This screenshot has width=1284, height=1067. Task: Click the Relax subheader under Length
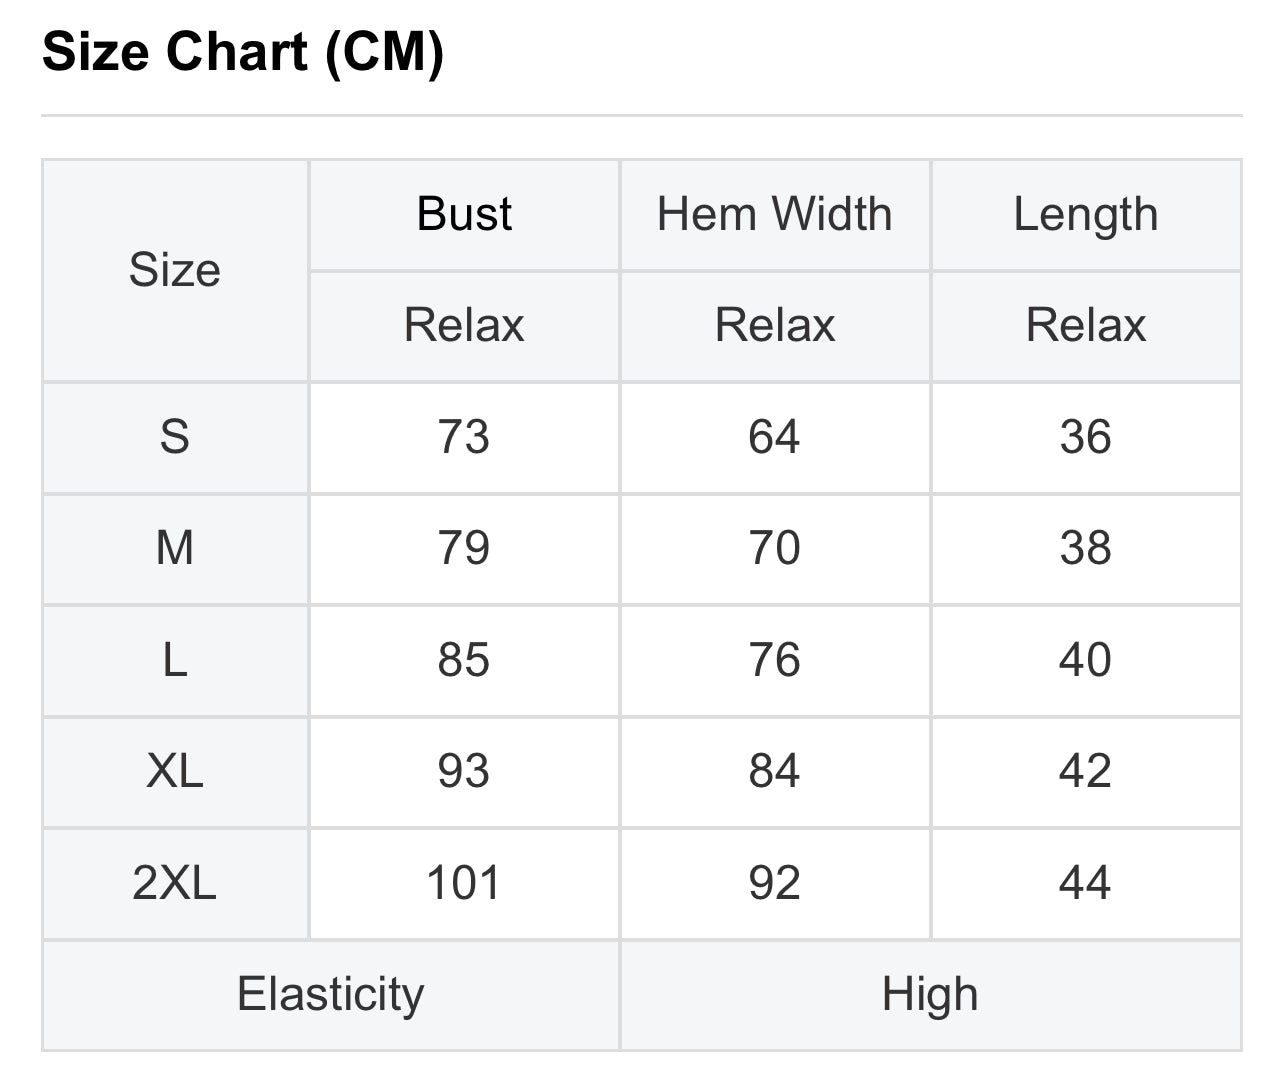(1086, 326)
